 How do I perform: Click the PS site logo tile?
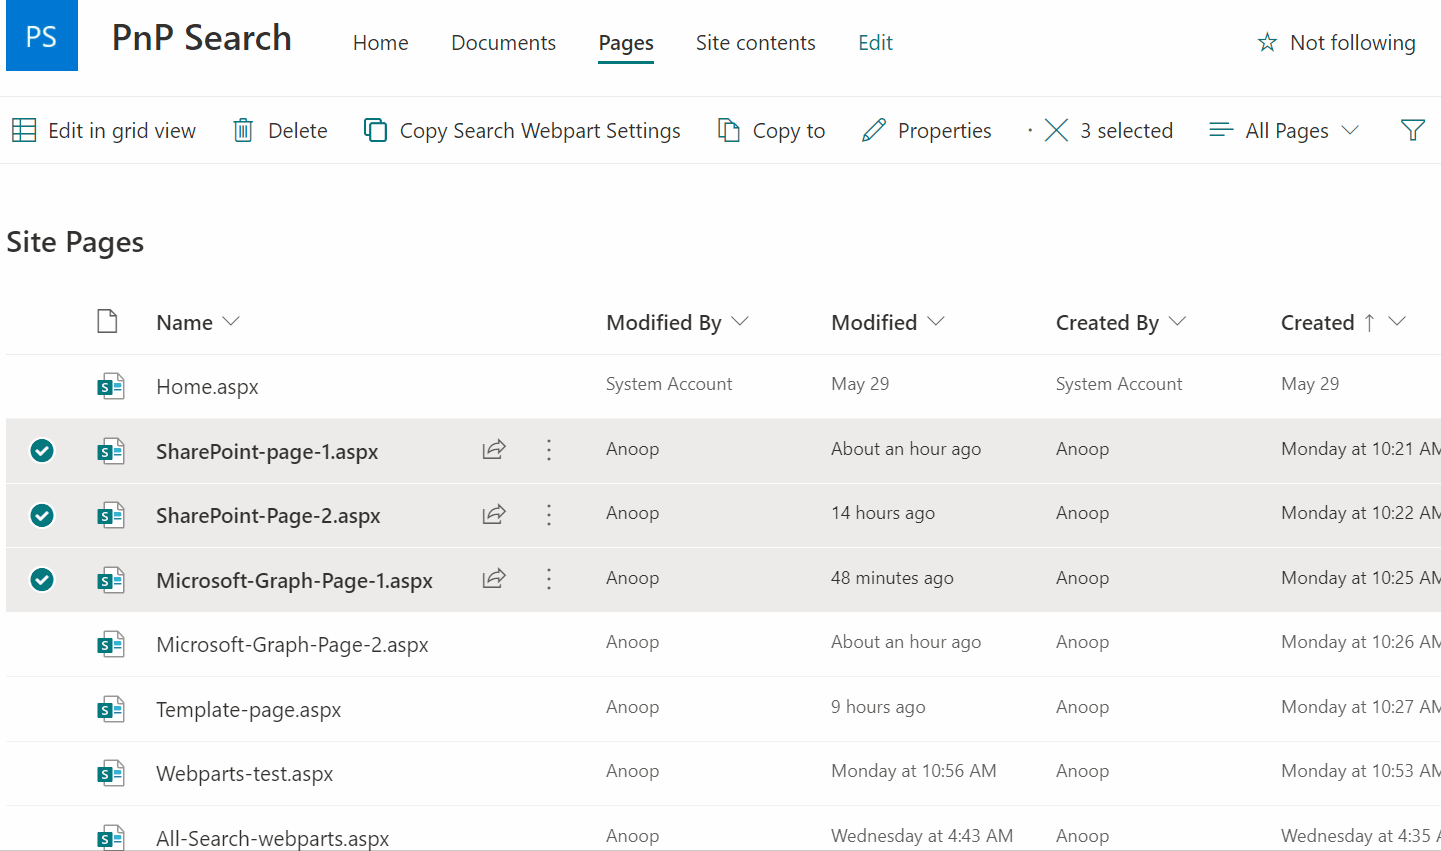pyautogui.click(x=42, y=36)
